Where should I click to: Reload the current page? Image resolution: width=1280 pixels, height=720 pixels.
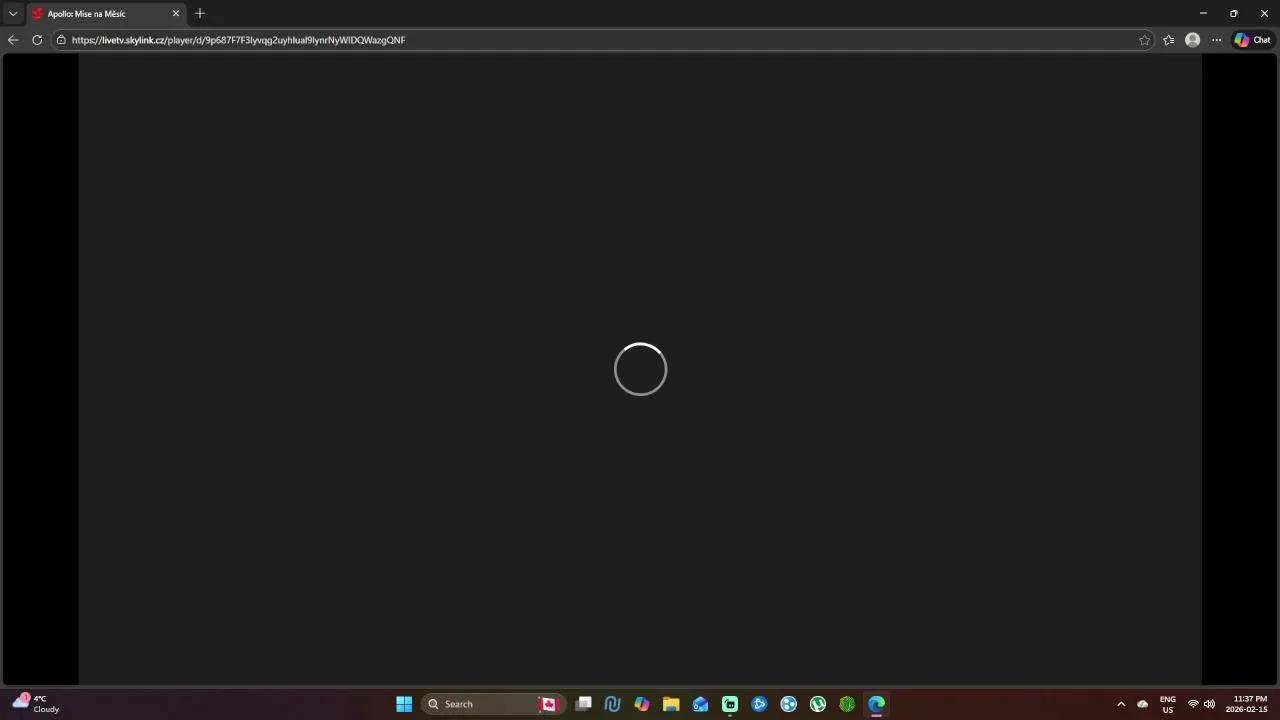click(36, 40)
